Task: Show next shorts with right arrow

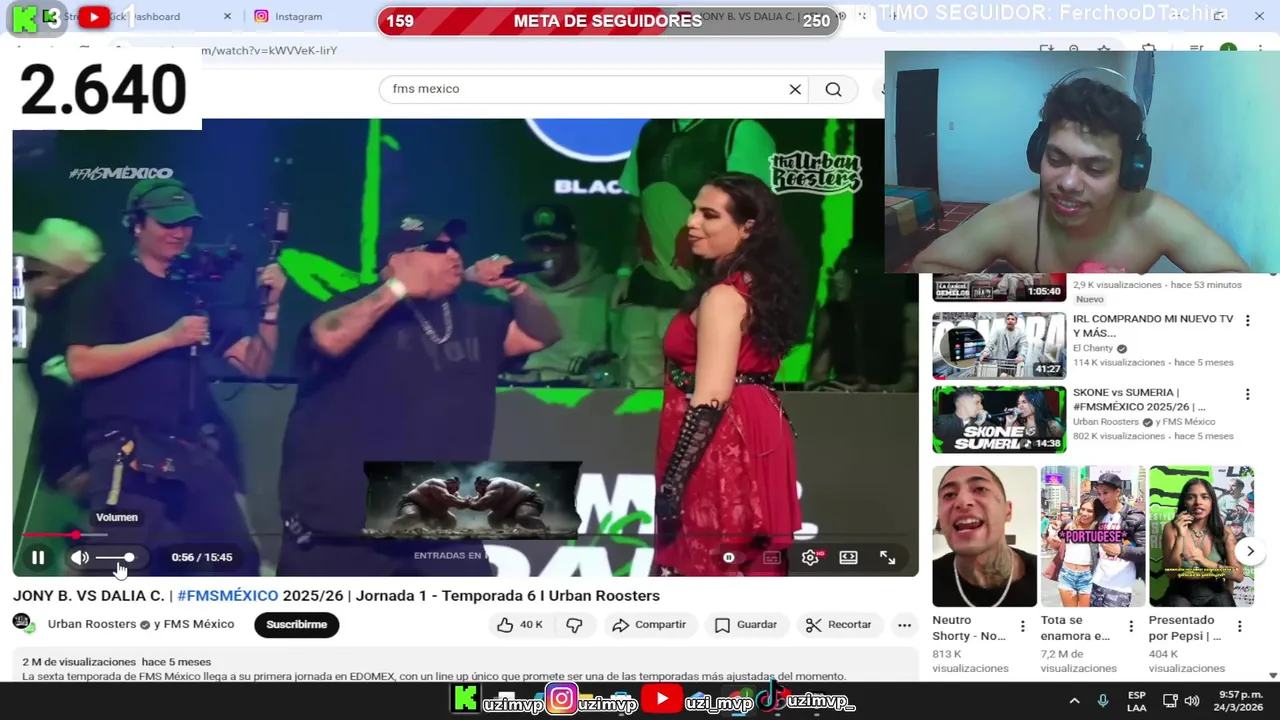Action: coord(1250,551)
